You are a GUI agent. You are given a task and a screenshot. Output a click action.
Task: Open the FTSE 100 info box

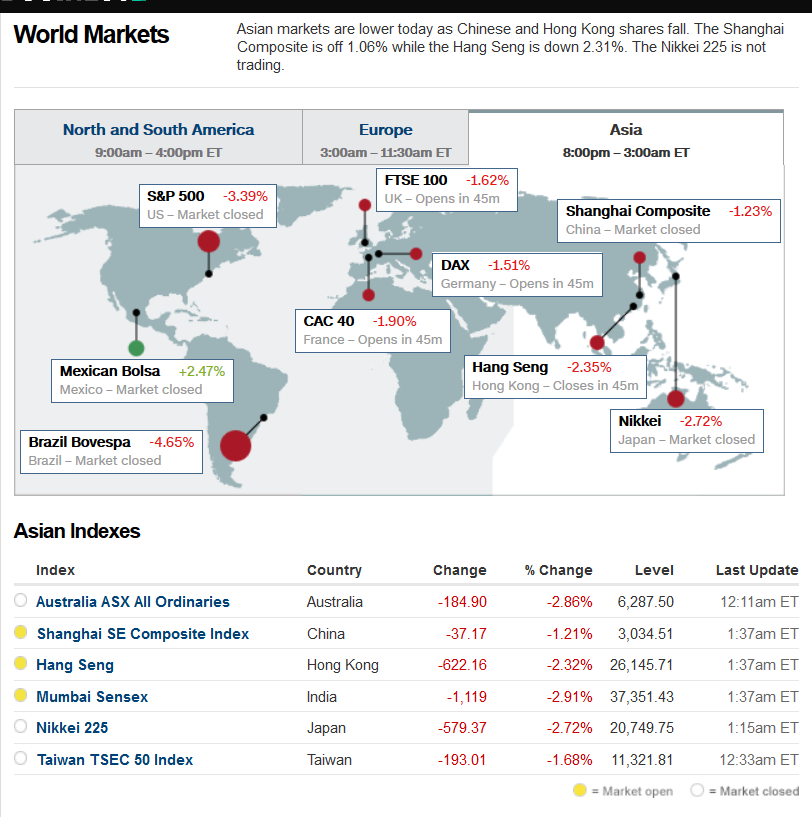(447, 190)
